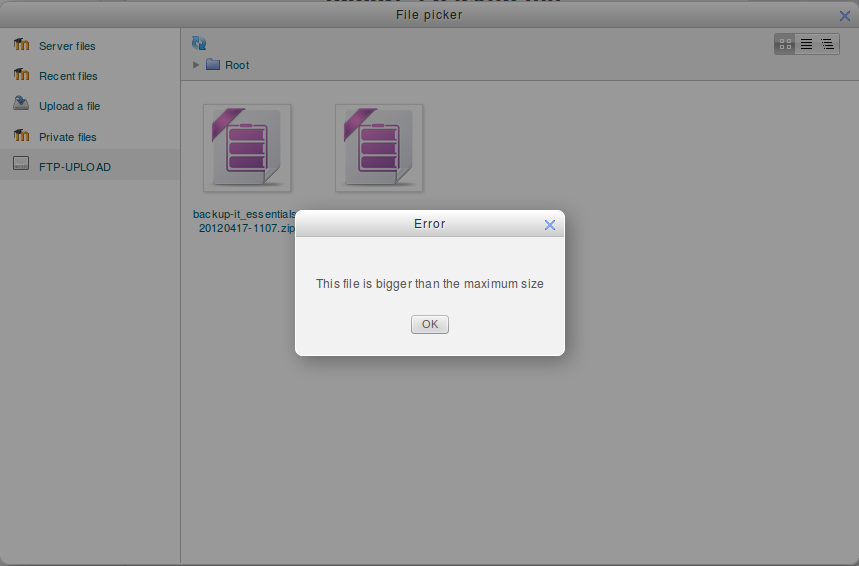Refresh the file listing
Viewport: 859px width, 566px height.
pos(199,43)
